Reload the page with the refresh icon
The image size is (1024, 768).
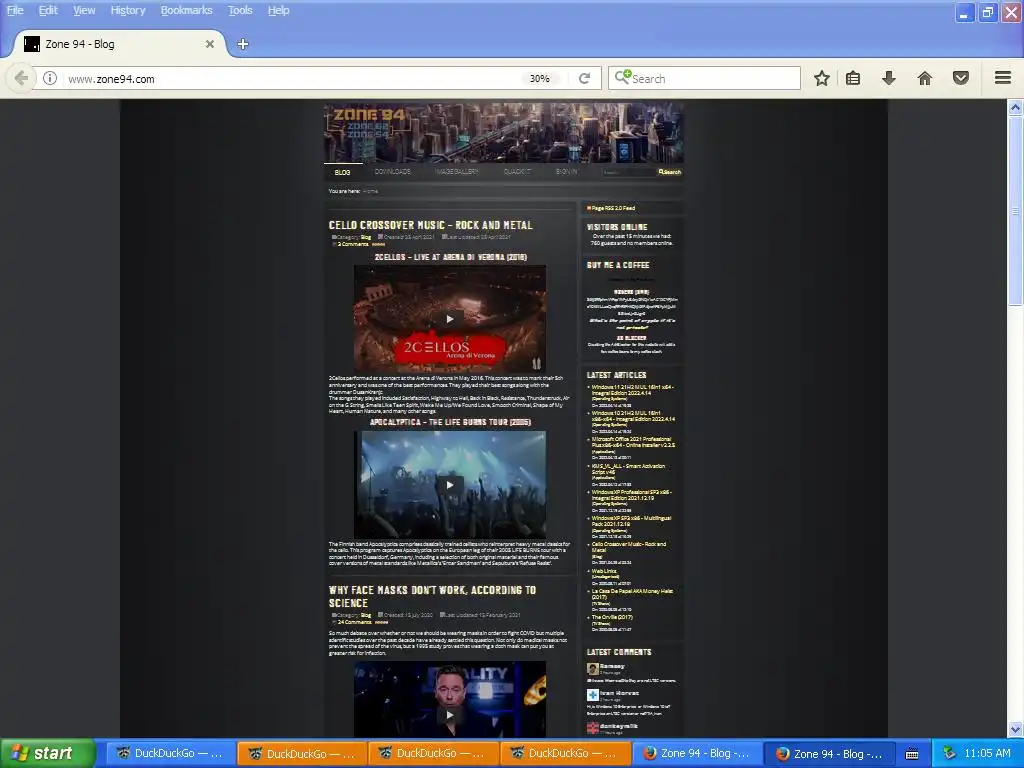pyautogui.click(x=584, y=78)
